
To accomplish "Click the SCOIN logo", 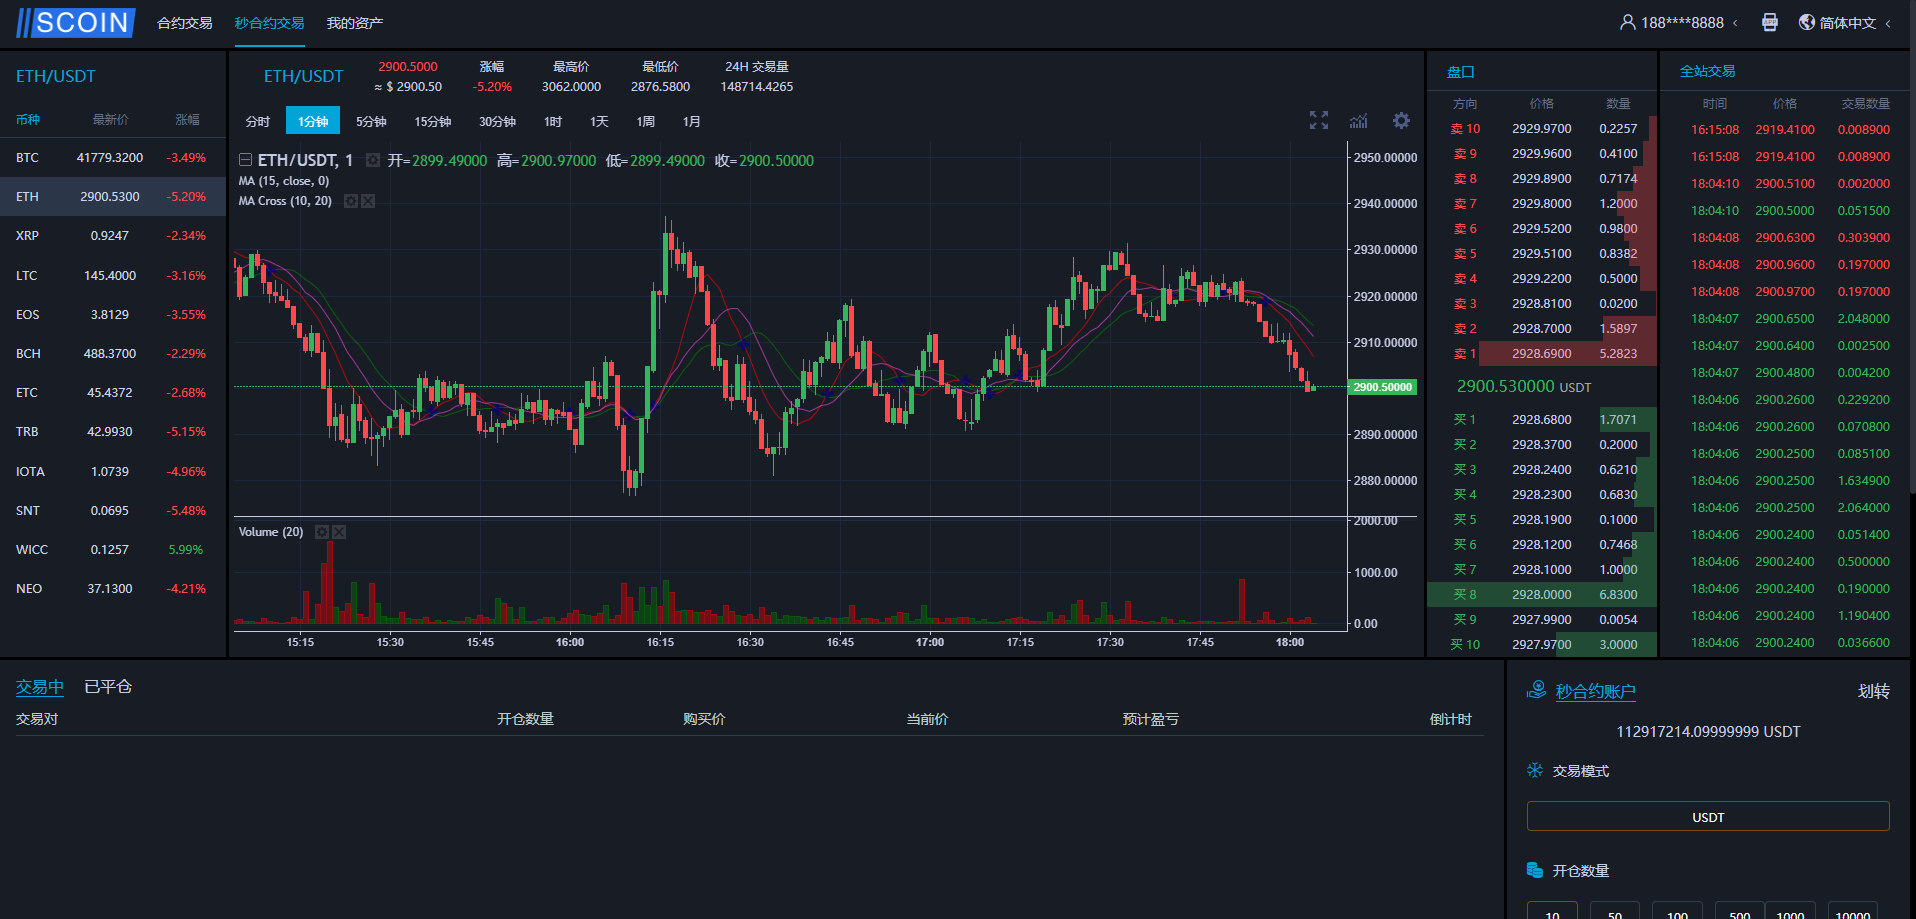I will pyautogui.click(x=75, y=22).
